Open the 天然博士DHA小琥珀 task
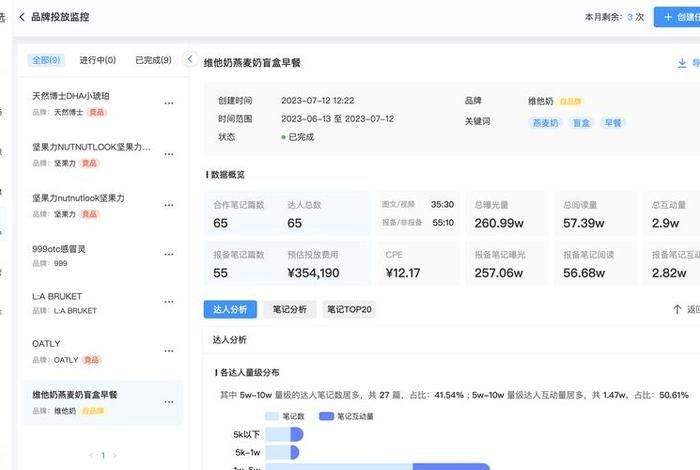 (x=103, y=103)
